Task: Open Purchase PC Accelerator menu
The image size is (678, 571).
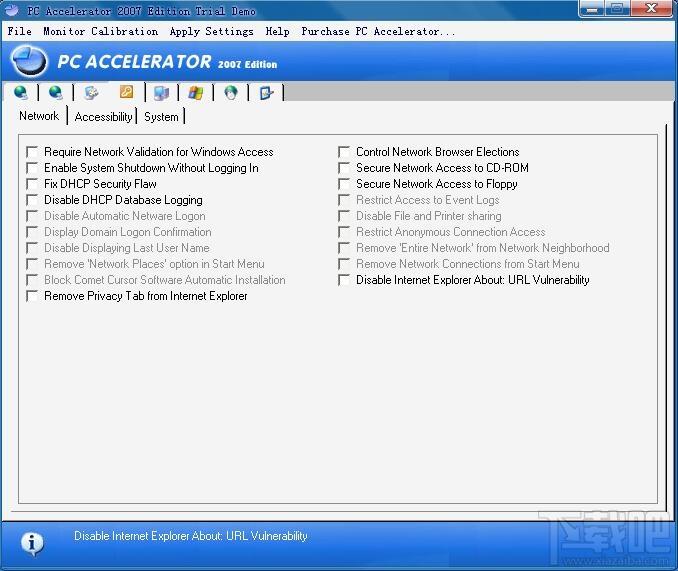Action: click(378, 31)
